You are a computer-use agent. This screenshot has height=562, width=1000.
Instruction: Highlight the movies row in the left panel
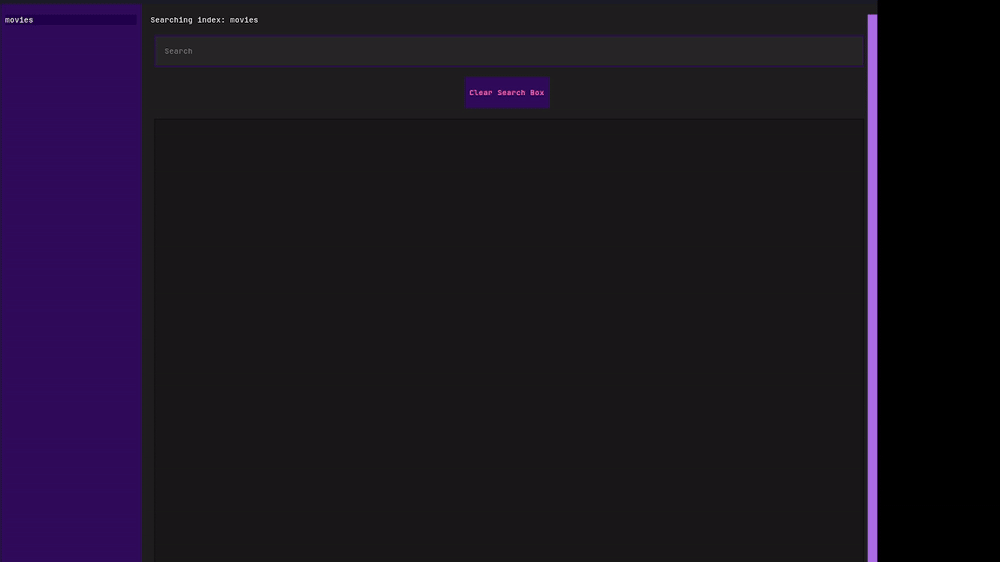(70, 20)
